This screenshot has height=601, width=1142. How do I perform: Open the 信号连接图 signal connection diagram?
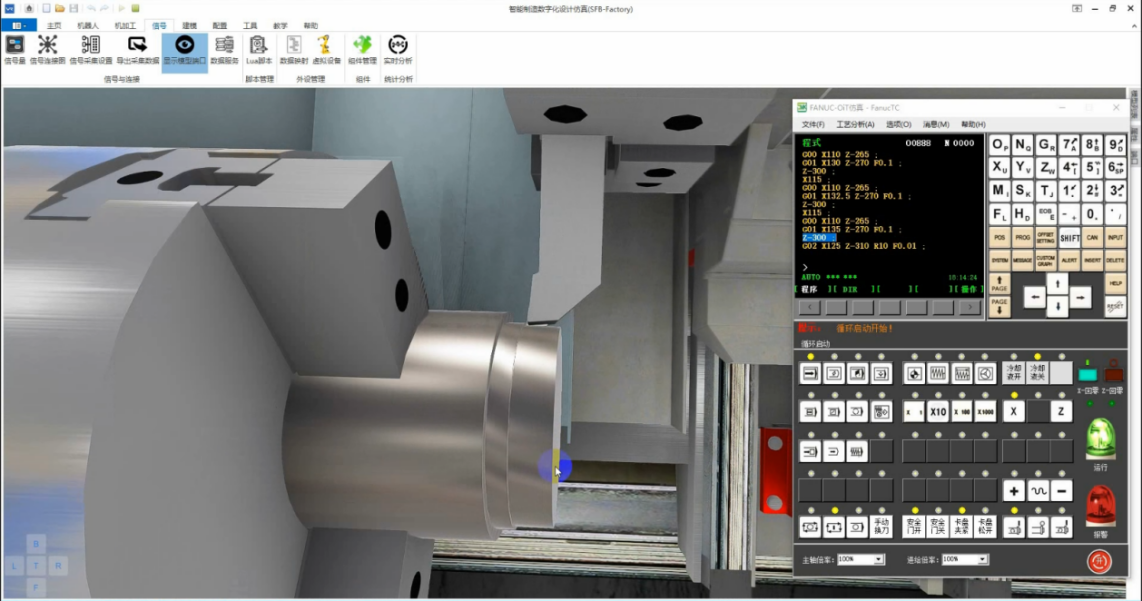coord(47,50)
